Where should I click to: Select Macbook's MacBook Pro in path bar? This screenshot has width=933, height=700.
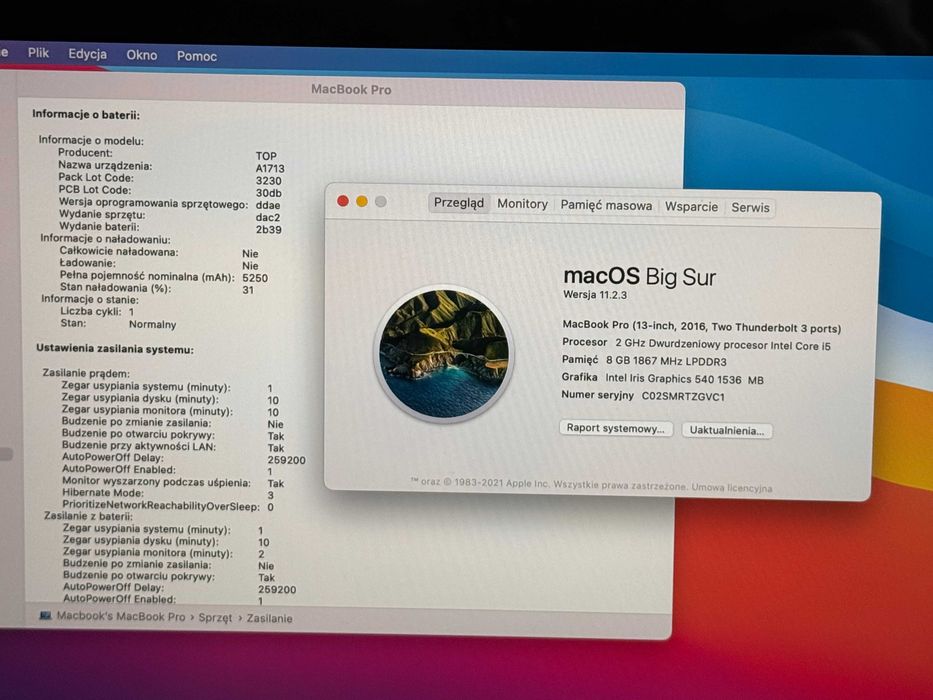[x=121, y=616]
